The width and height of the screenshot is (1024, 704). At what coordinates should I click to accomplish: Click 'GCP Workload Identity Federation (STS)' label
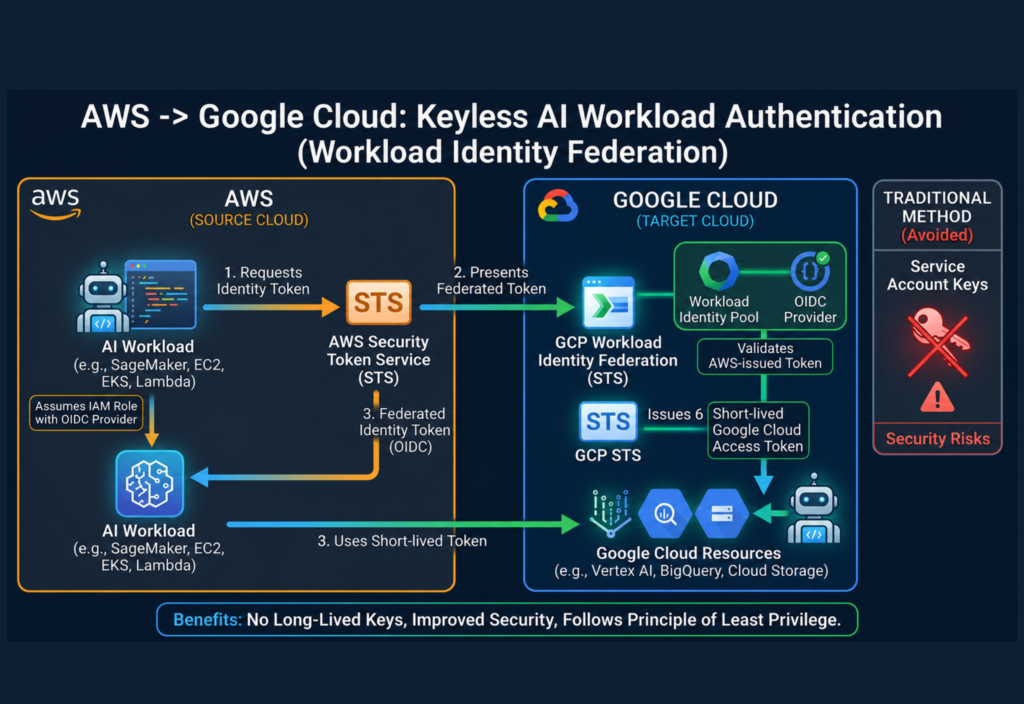pyautogui.click(x=607, y=360)
